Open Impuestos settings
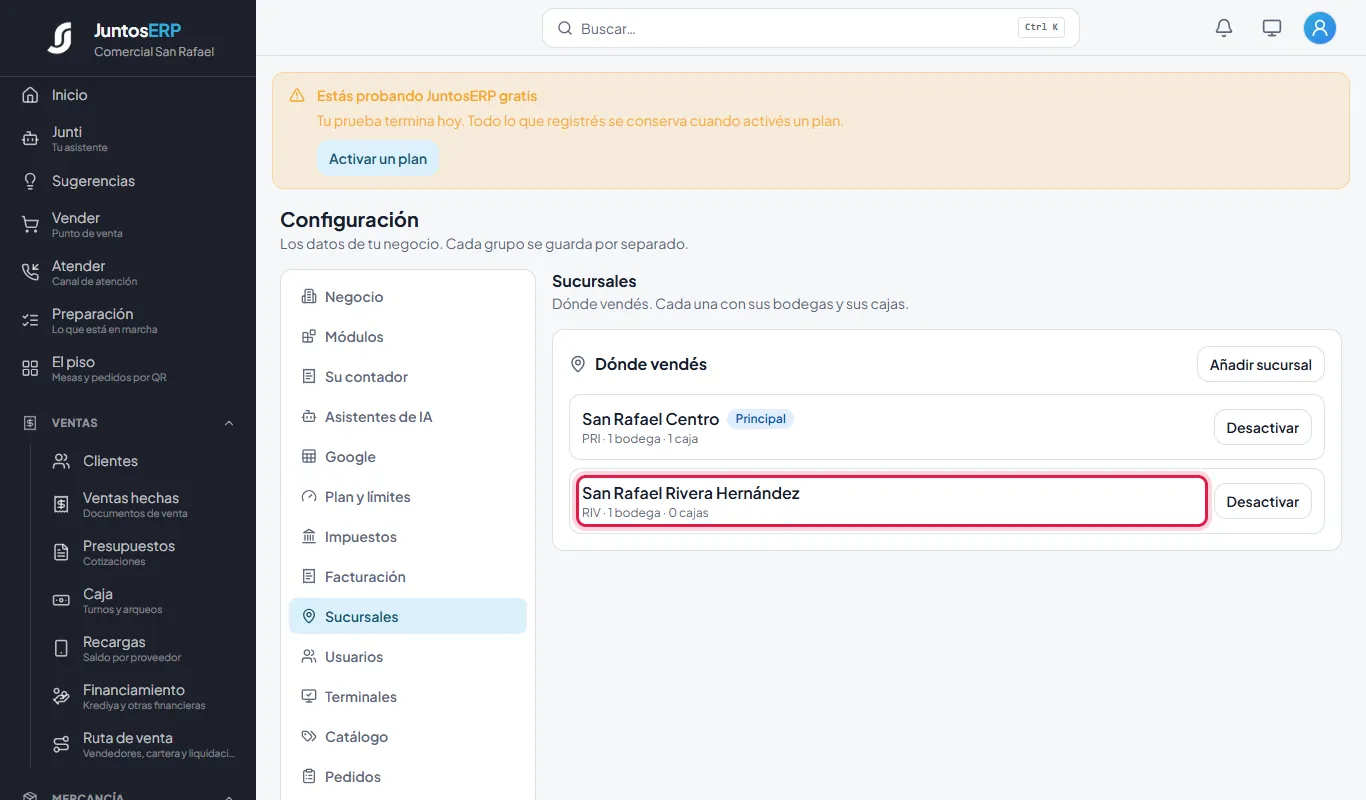Viewport: 1366px width, 800px height. point(408,537)
